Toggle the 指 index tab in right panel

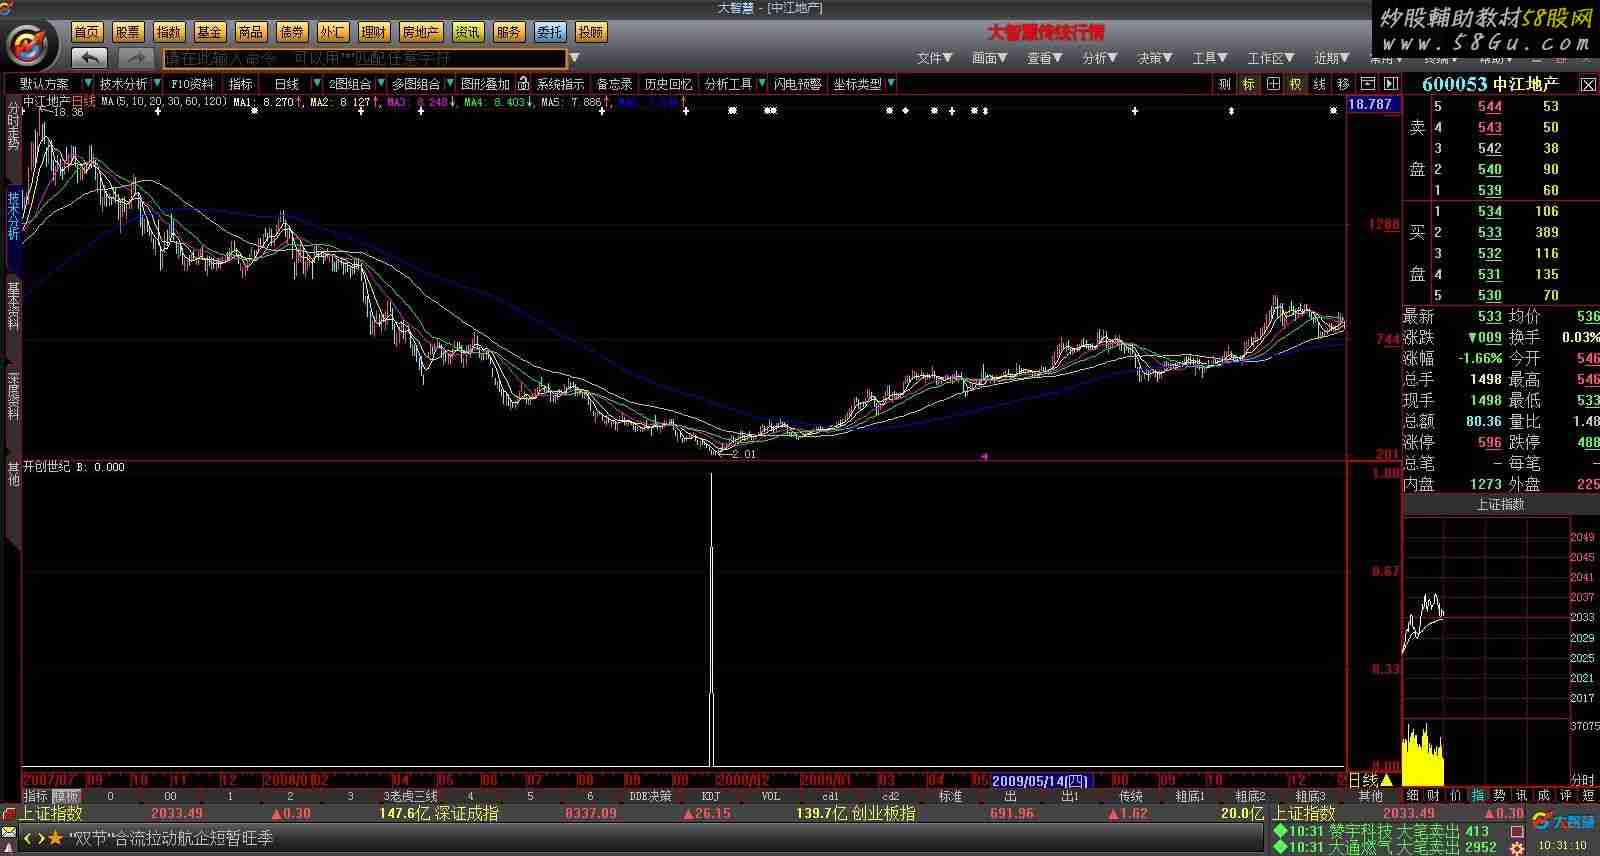(1478, 795)
